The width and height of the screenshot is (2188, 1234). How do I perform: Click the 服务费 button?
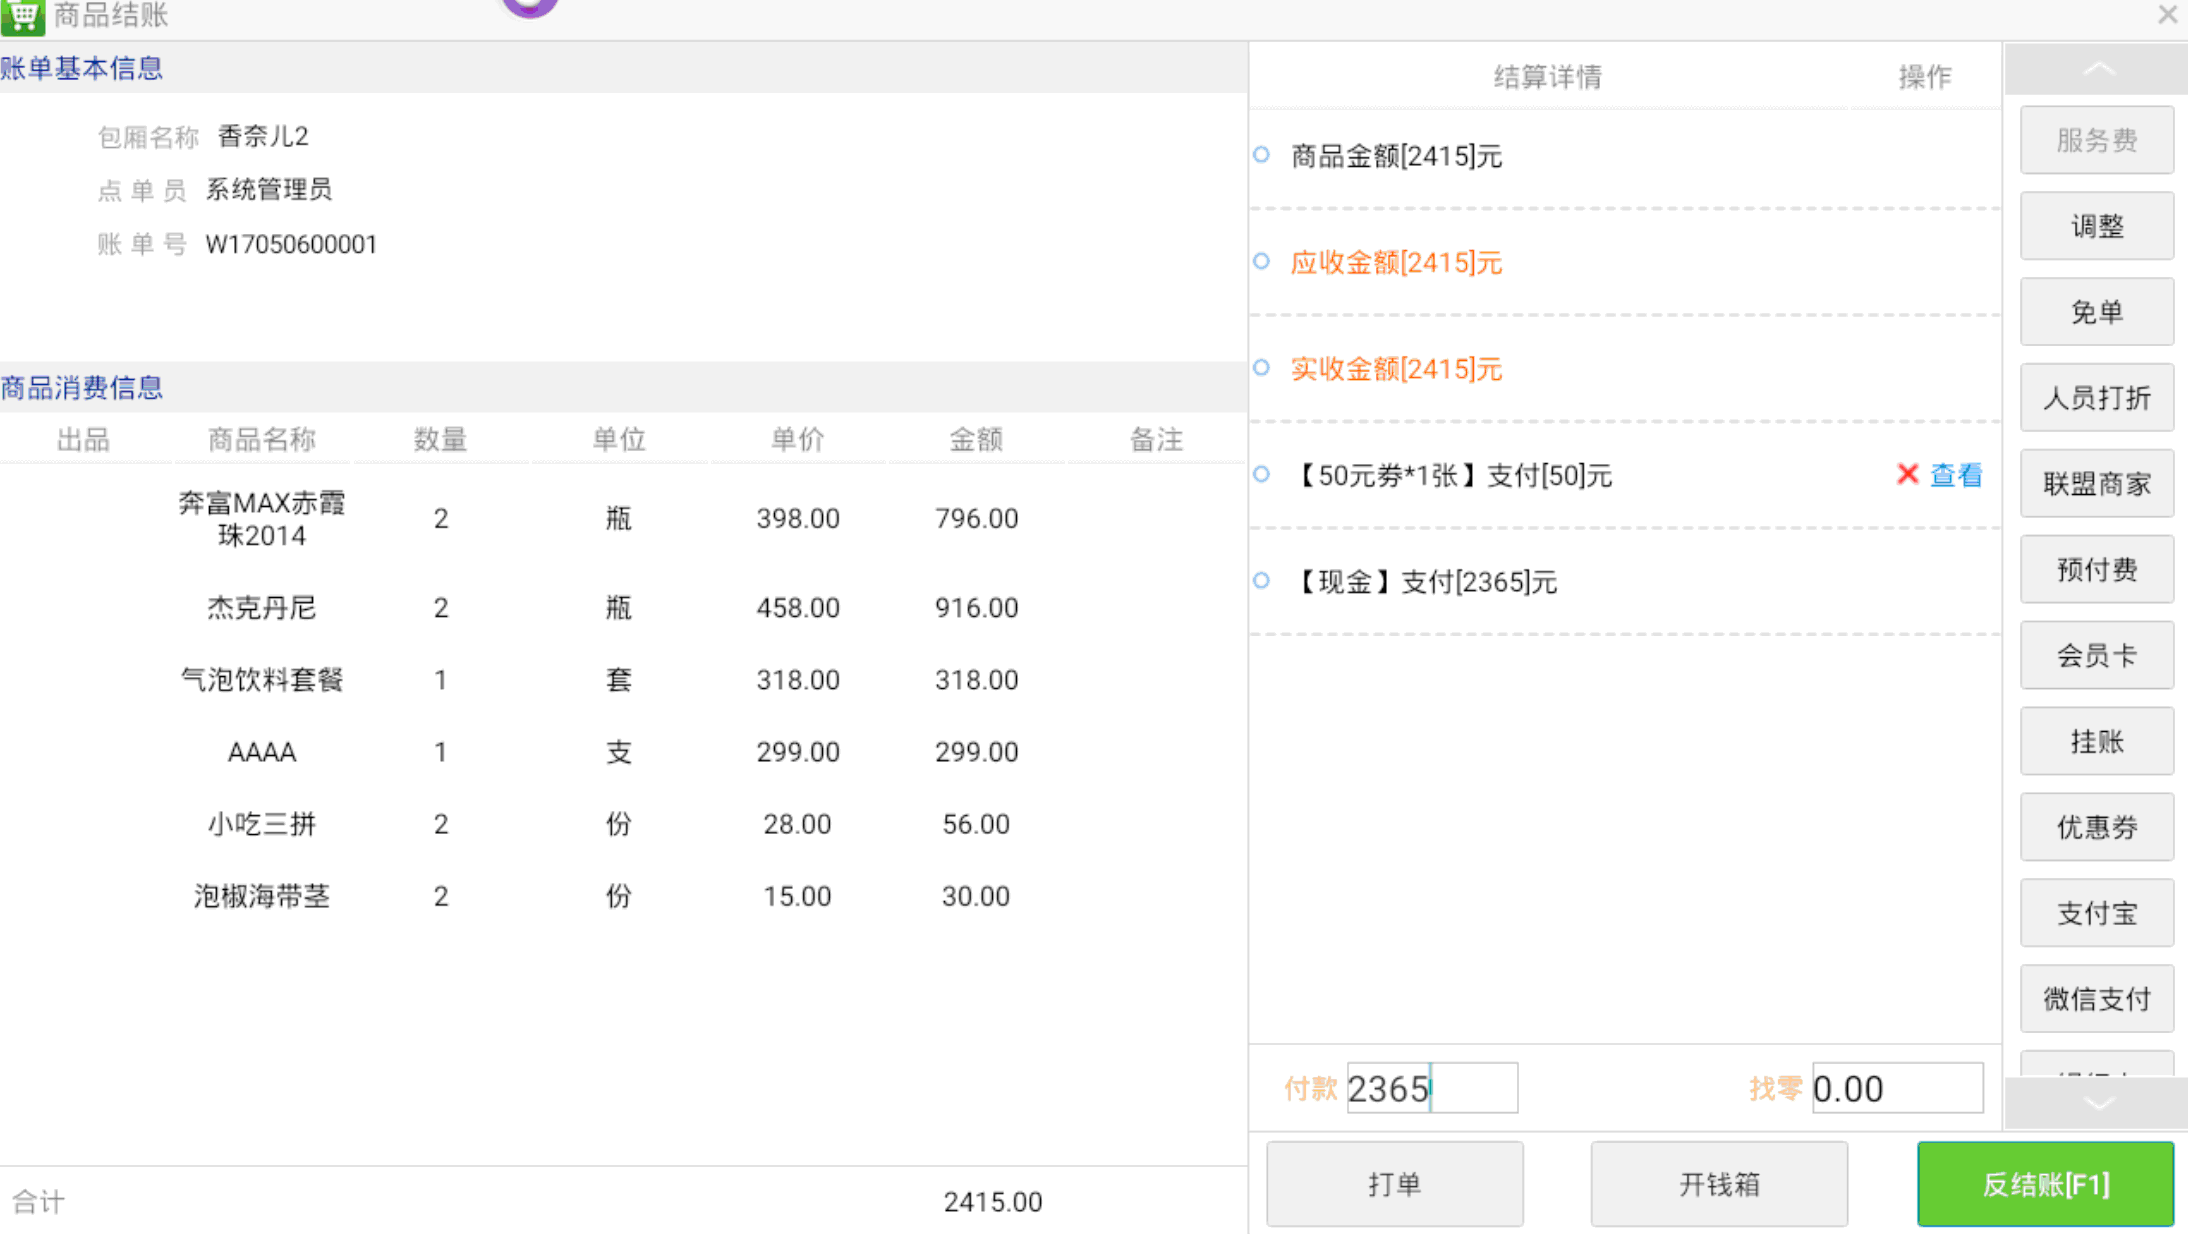(2097, 140)
